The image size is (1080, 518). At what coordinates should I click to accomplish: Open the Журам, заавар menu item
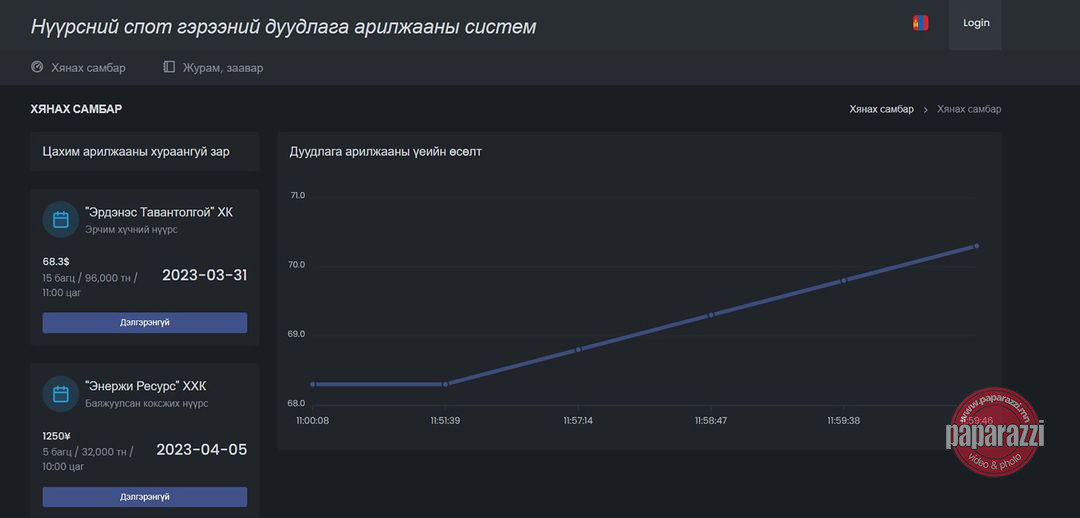pyautogui.click(x=213, y=68)
